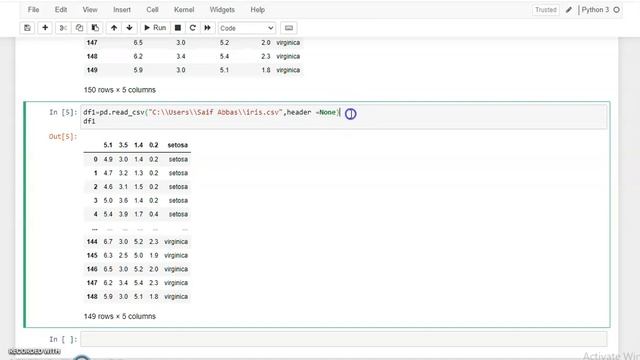Restart kernel and rerun all with fast-forward icon
Image resolution: width=640 pixels, height=360 pixels.
207,28
